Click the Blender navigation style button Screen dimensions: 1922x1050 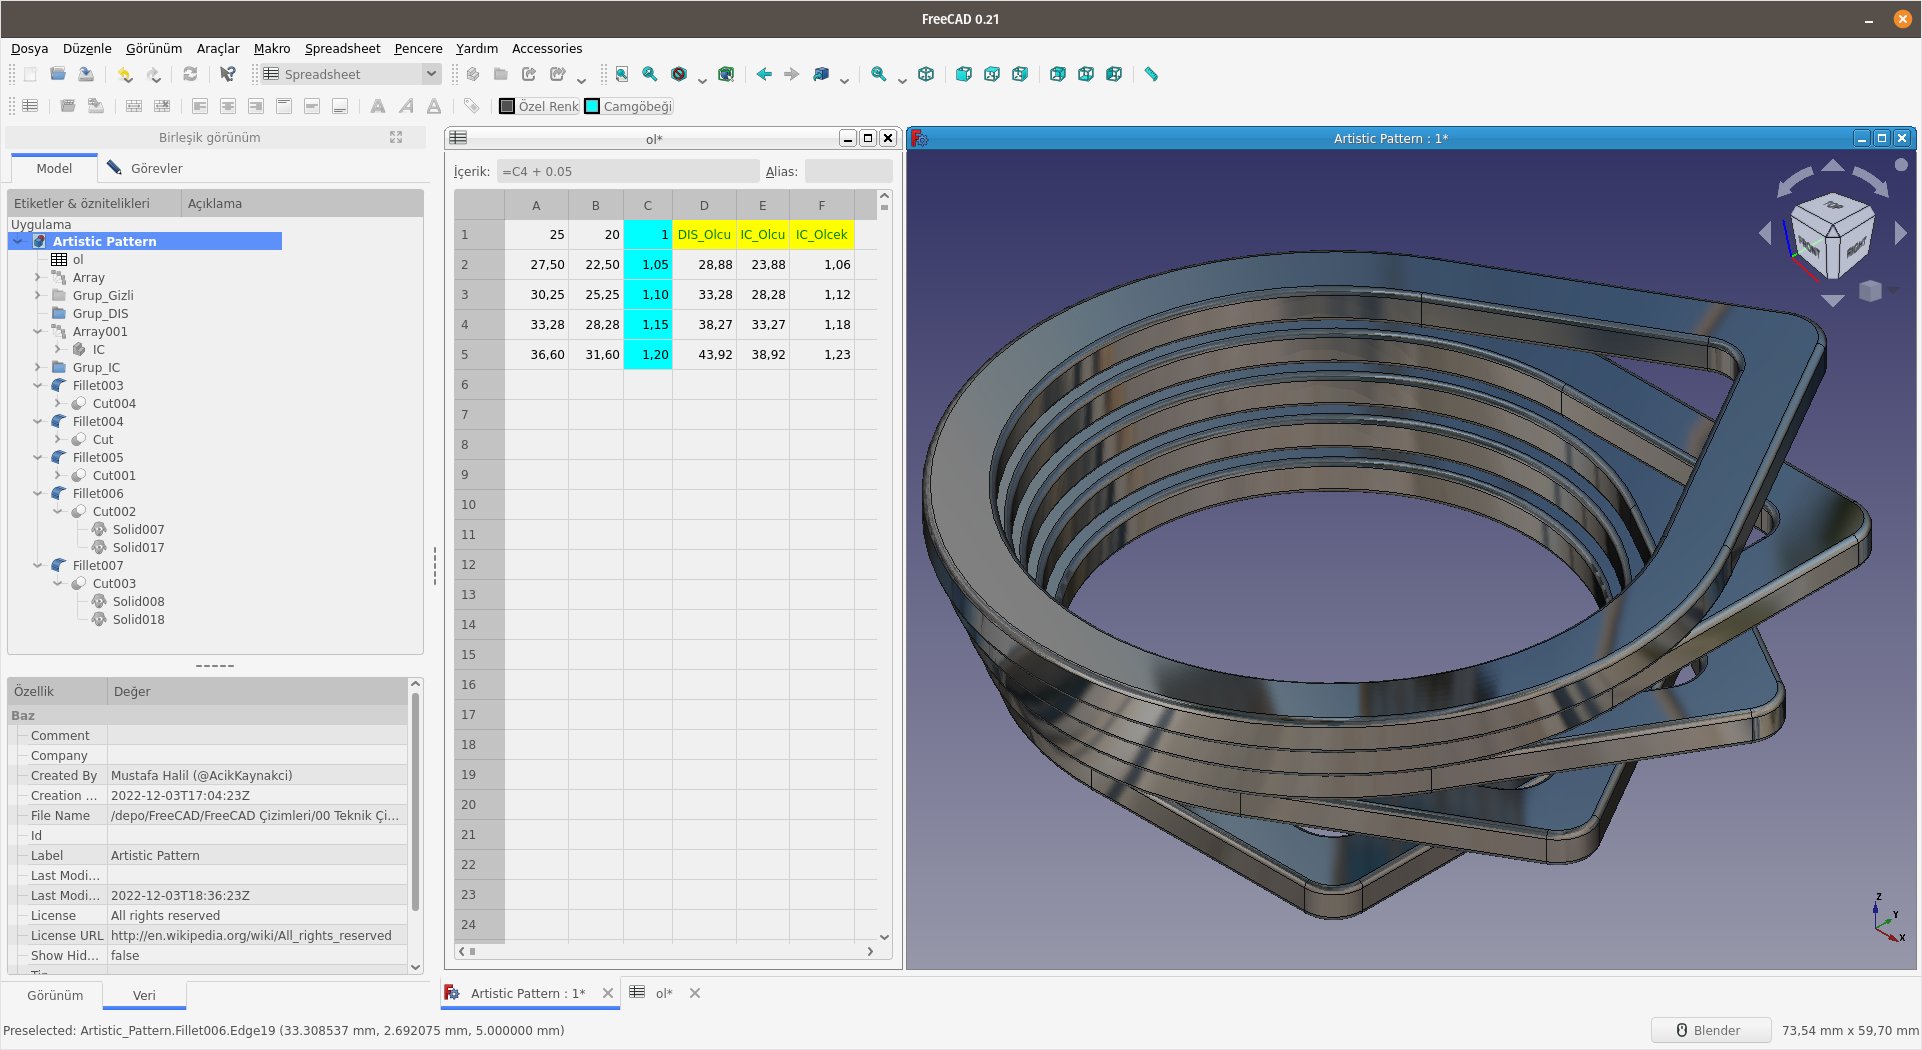[1710, 1030]
